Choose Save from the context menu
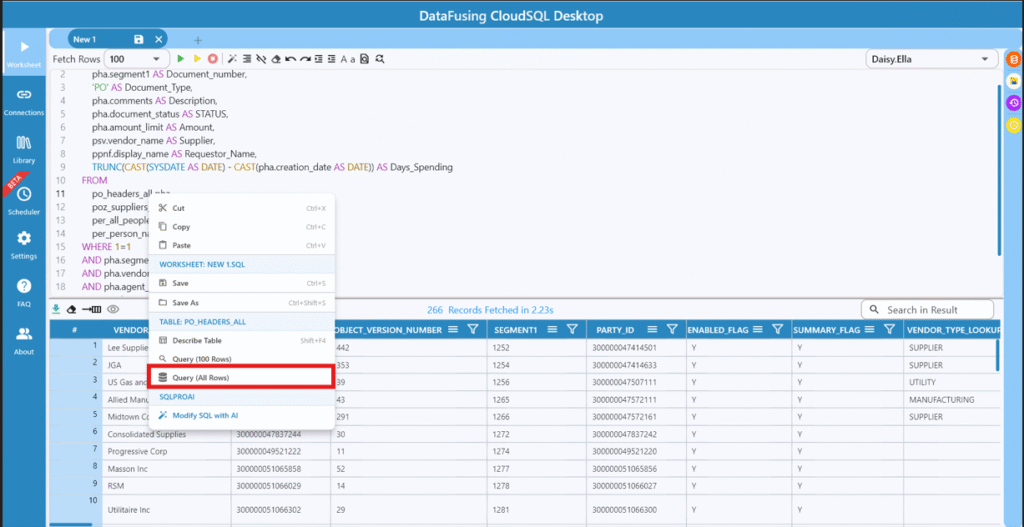1024x527 pixels. pyautogui.click(x=242, y=283)
